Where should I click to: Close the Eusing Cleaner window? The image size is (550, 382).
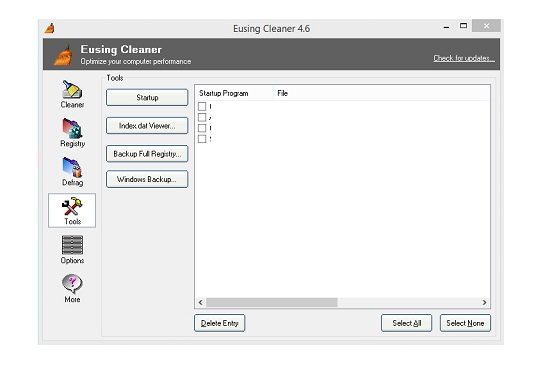[486, 26]
